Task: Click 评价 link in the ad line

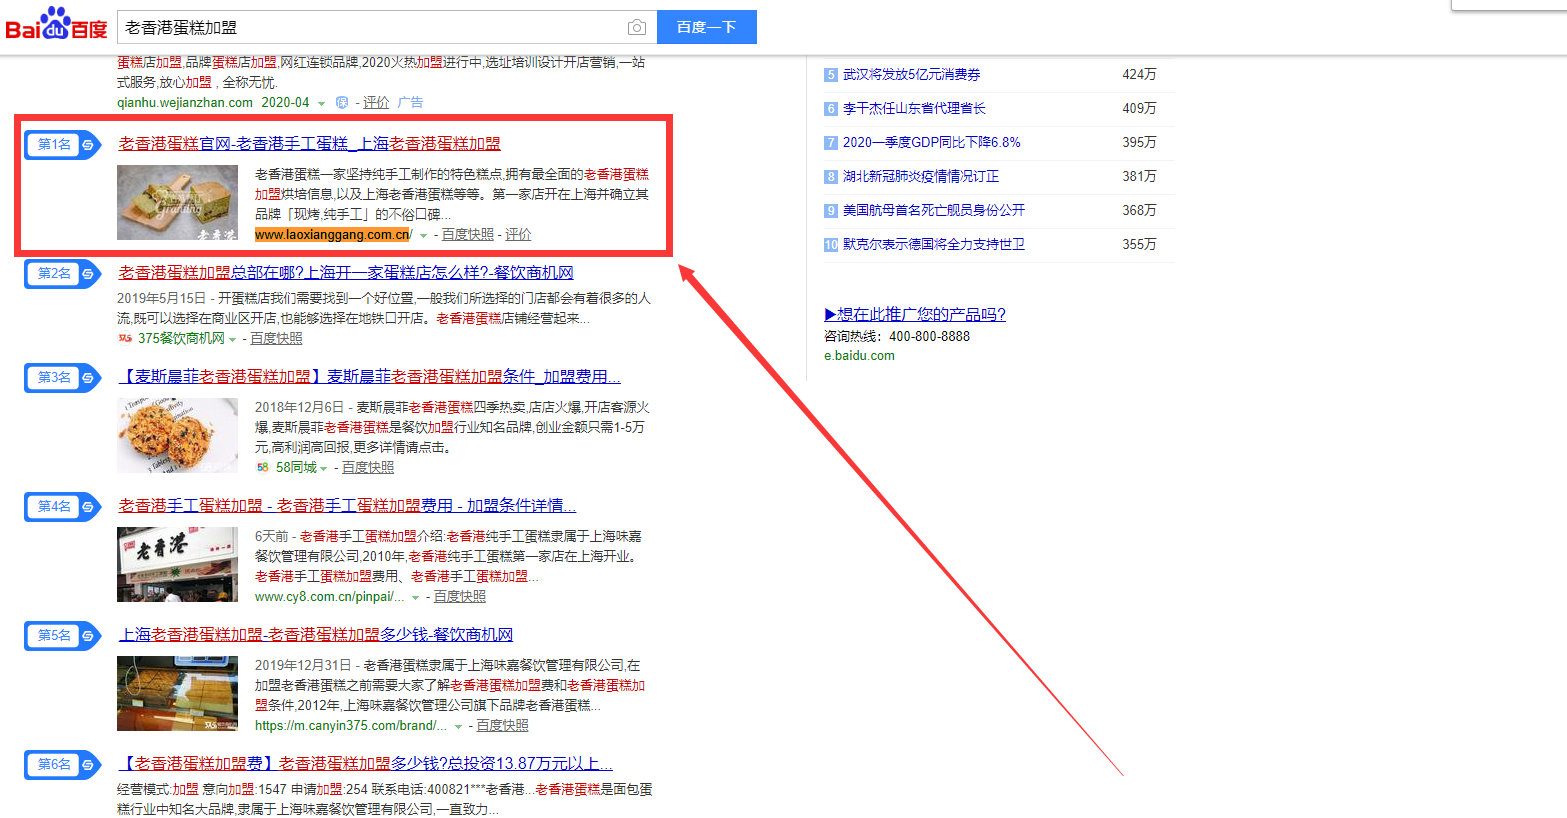Action: point(376,102)
